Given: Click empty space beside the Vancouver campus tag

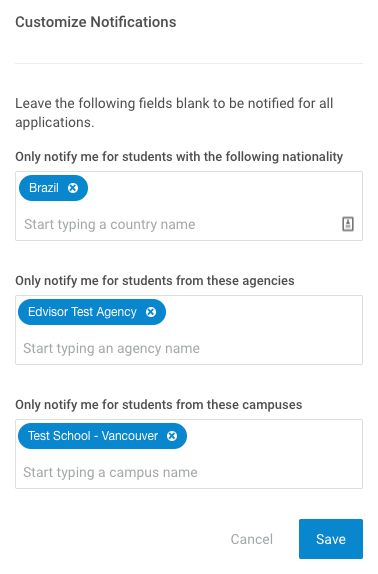Looking at the screenshot, I should pyautogui.click(x=273, y=436).
